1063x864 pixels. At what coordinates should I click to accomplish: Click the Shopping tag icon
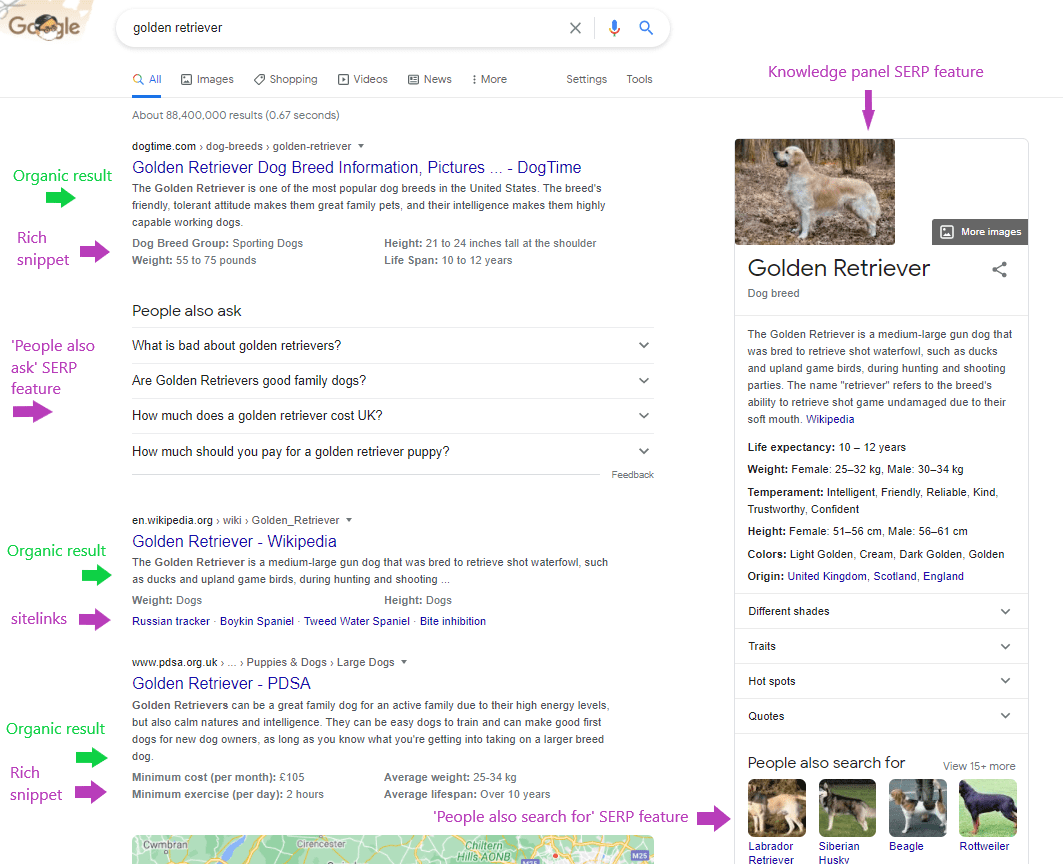(x=258, y=78)
